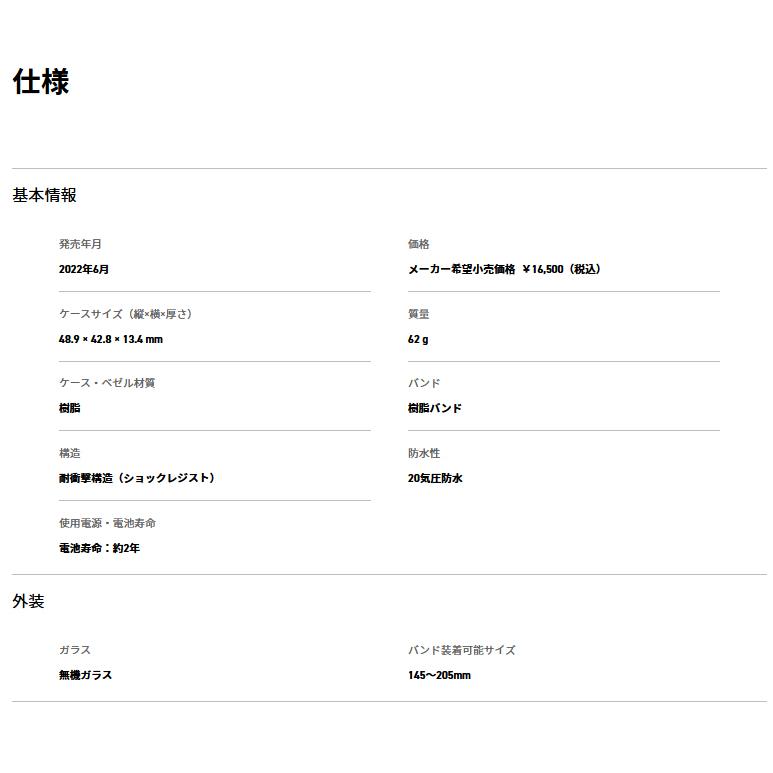The height and width of the screenshot is (773, 773).
Task: Select the 2022年6月 release date value
Action: coord(84,269)
